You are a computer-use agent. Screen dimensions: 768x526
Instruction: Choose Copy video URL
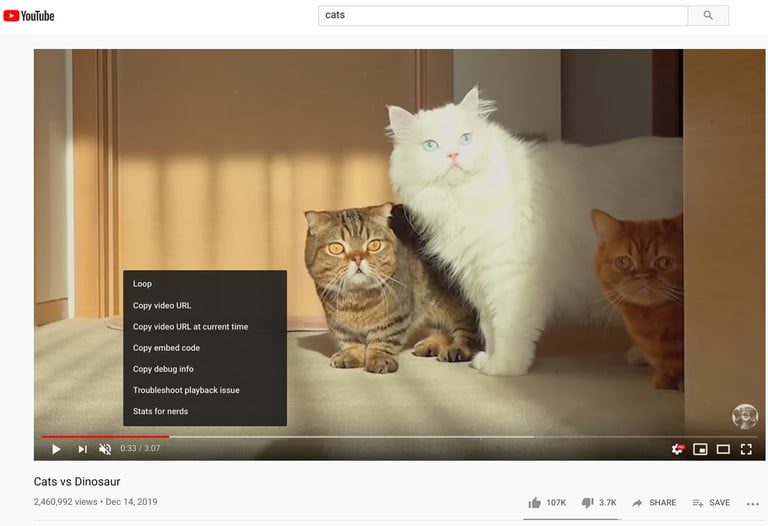[x=205, y=305]
